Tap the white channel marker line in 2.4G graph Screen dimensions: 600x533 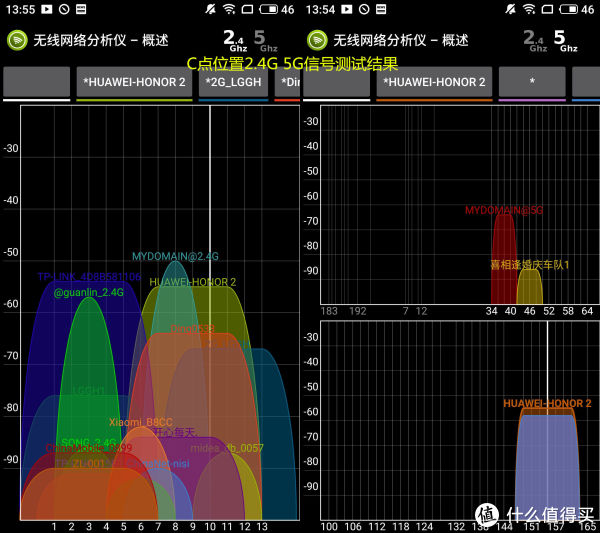point(210,313)
